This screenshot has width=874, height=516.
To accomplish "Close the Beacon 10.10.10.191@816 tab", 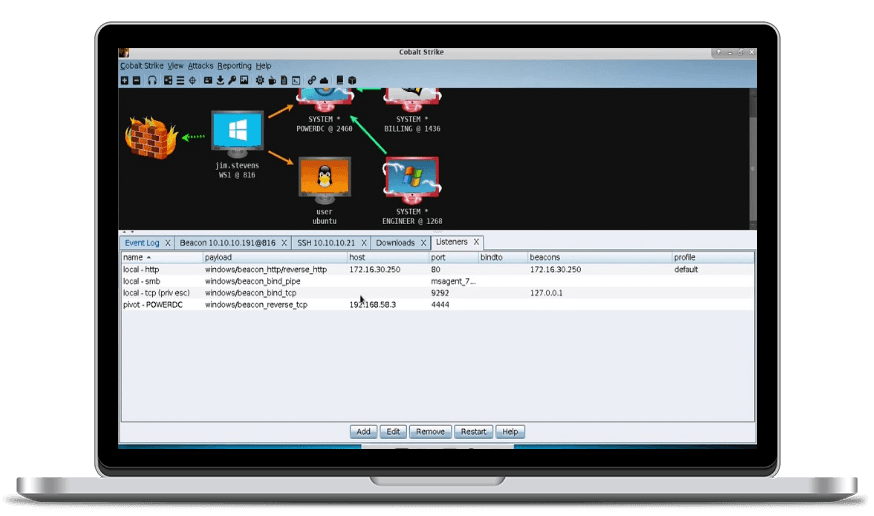I will 284,243.
